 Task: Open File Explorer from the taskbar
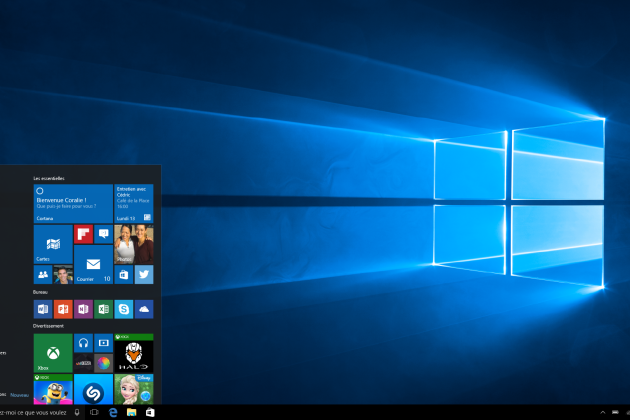pyautogui.click(x=131, y=412)
